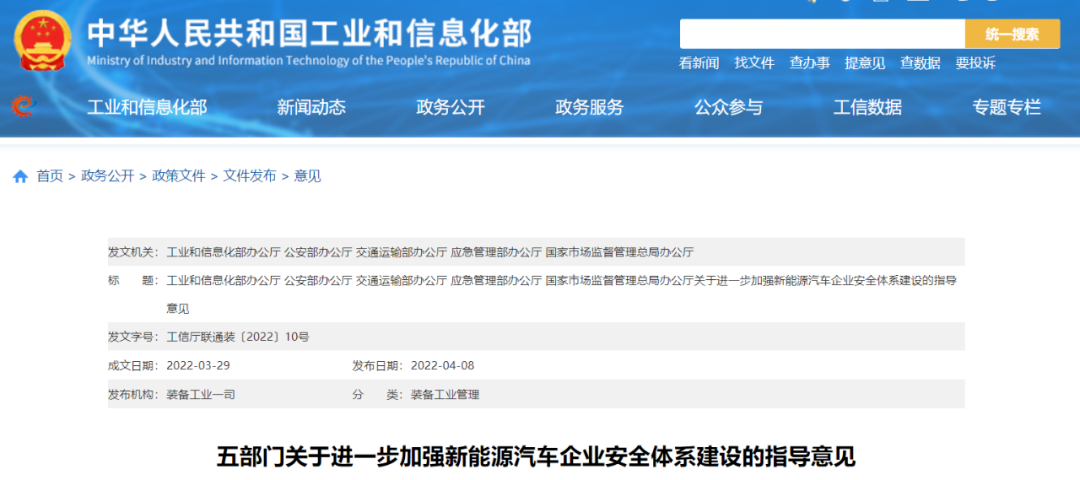1080x480 pixels.
Task: Open 查办事 quick link
Action: click(x=809, y=63)
